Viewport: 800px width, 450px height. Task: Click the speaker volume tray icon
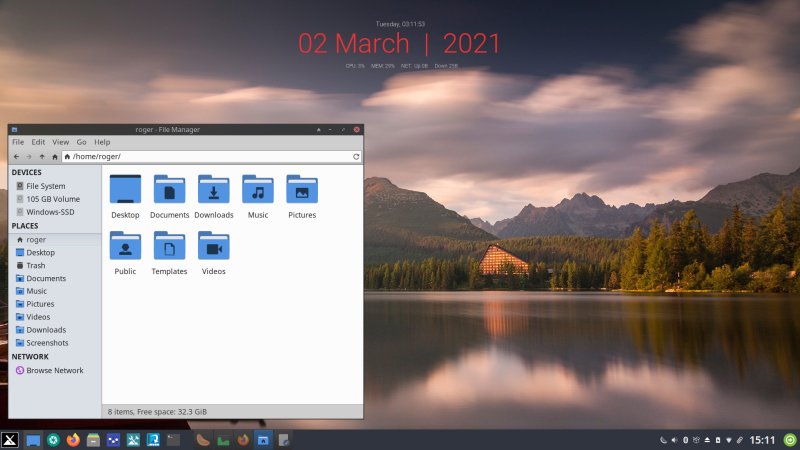coord(674,440)
